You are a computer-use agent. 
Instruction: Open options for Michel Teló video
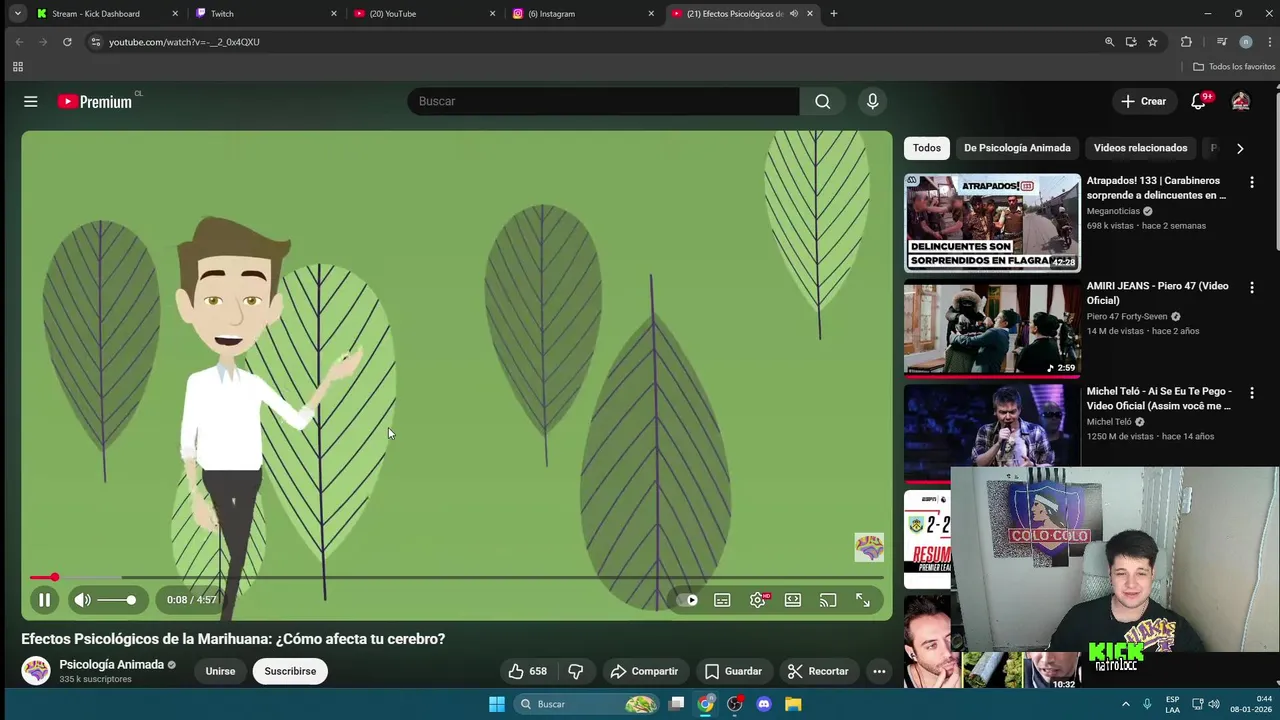1251,393
